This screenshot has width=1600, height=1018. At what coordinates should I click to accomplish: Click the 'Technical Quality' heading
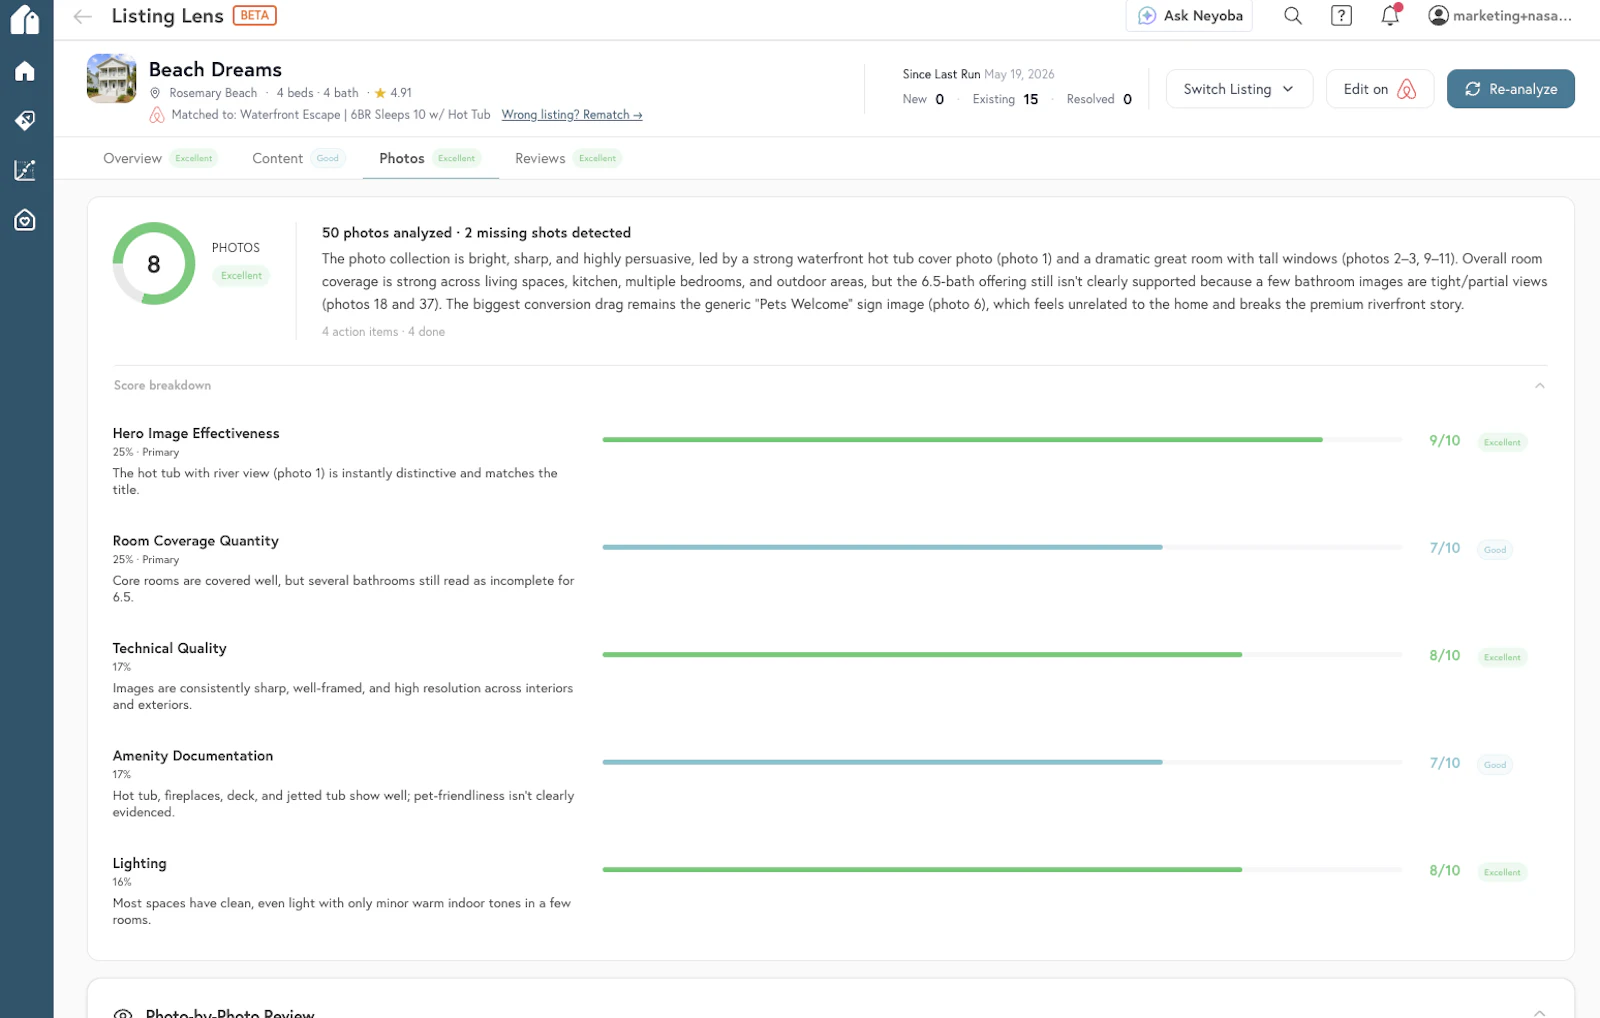point(170,648)
